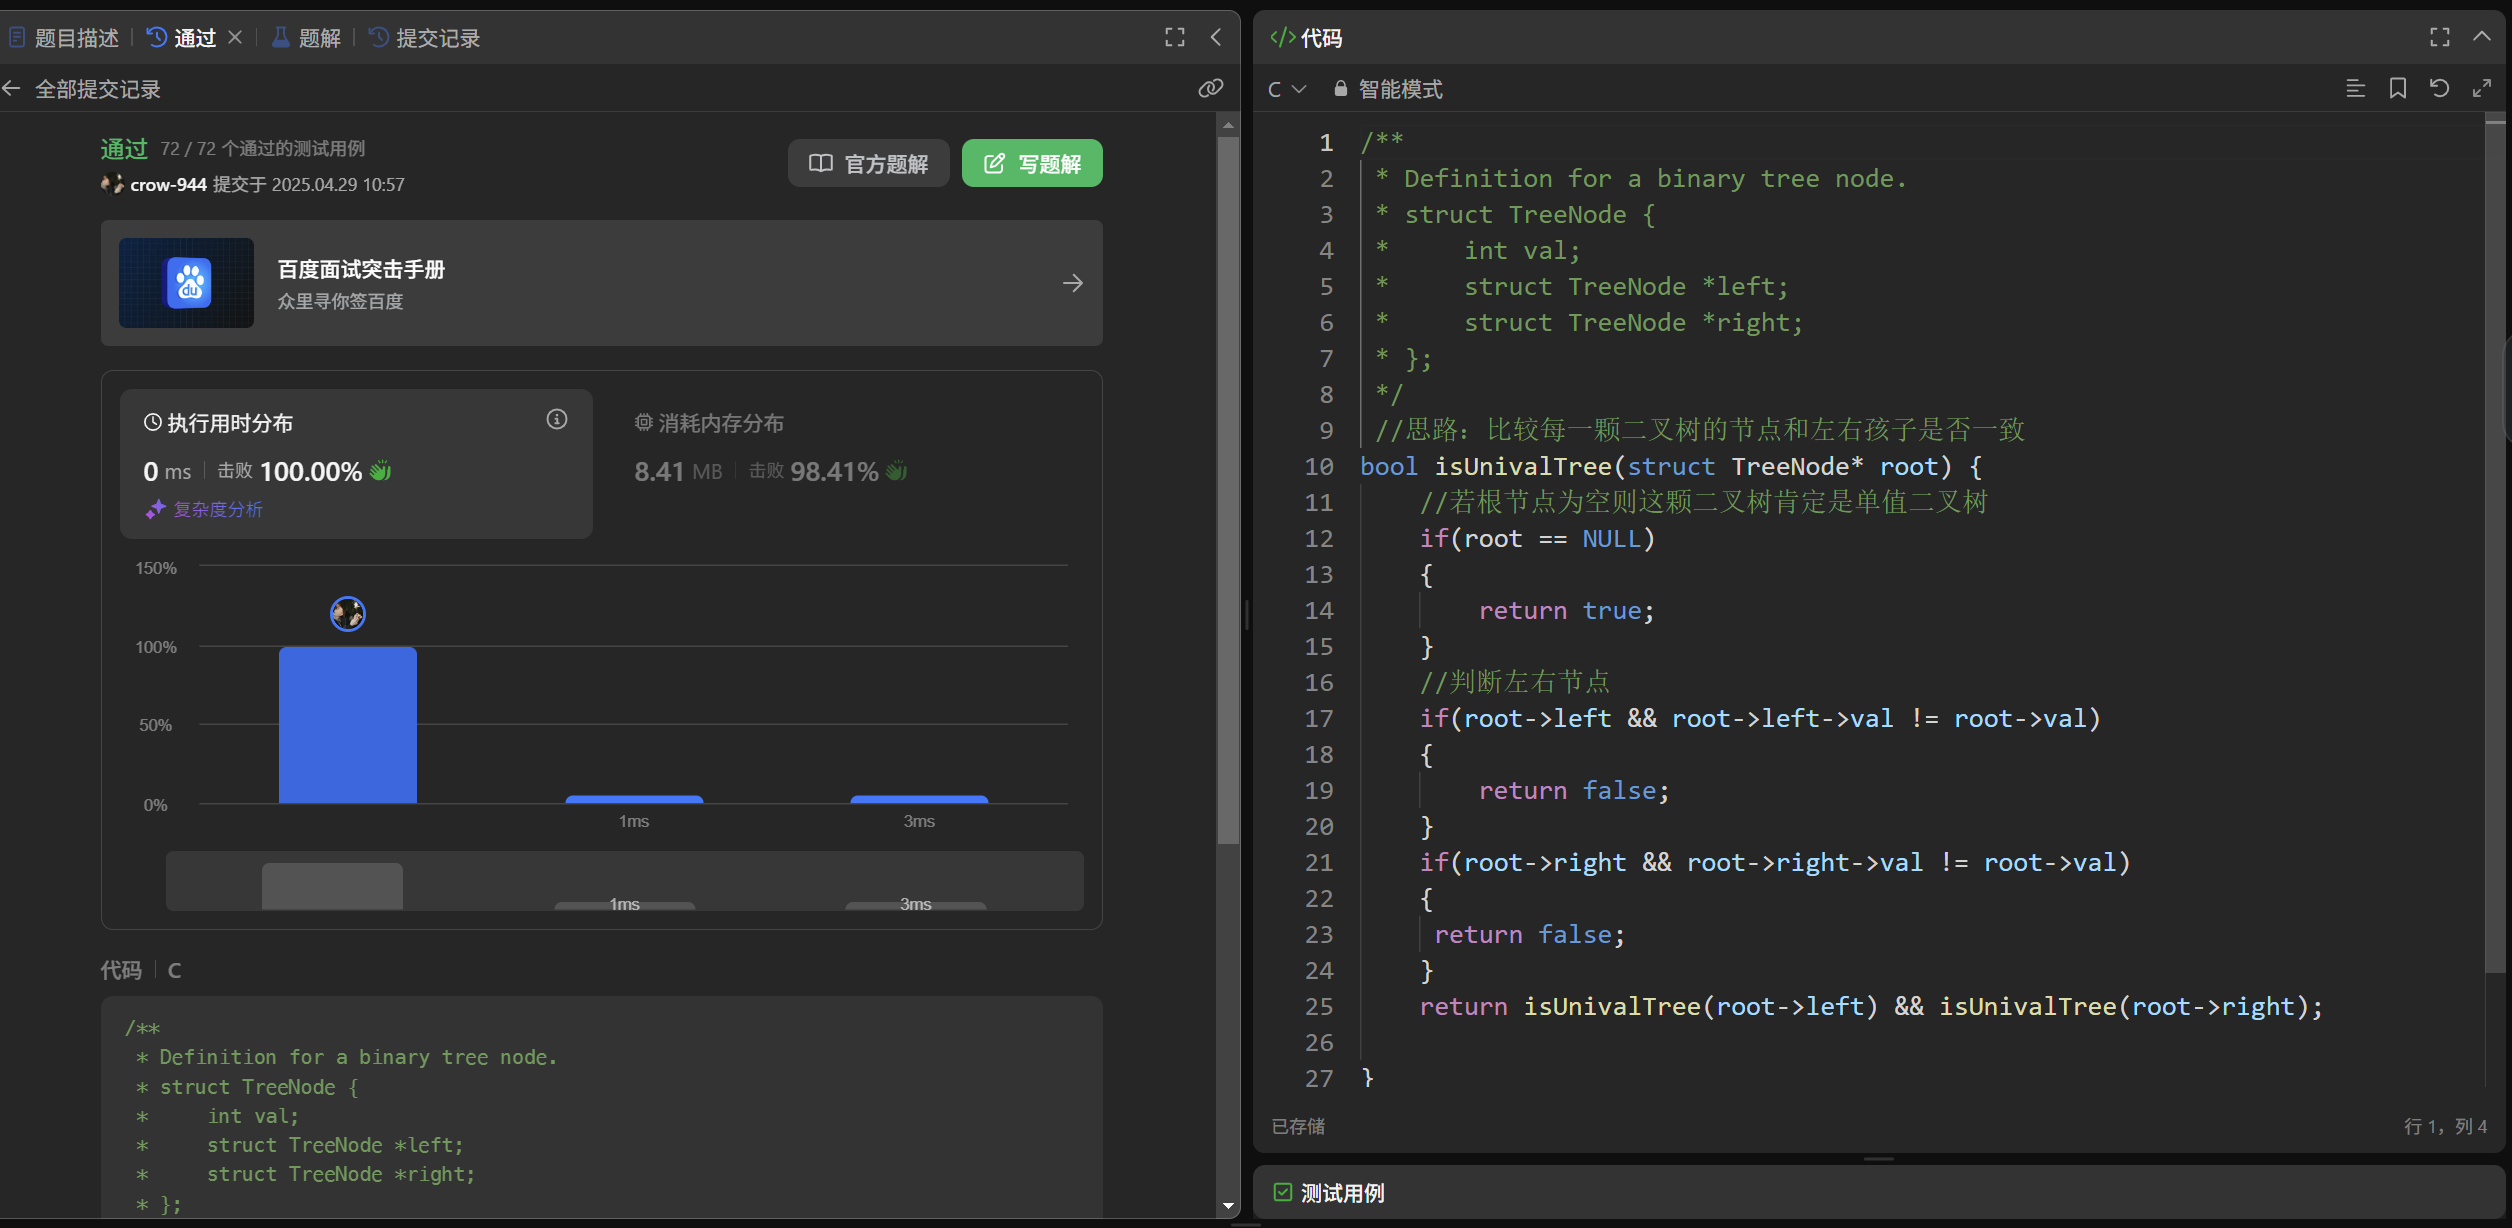Click the bookmark icon in editor toolbar
This screenshot has width=2512, height=1228.
tap(2397, 89)
